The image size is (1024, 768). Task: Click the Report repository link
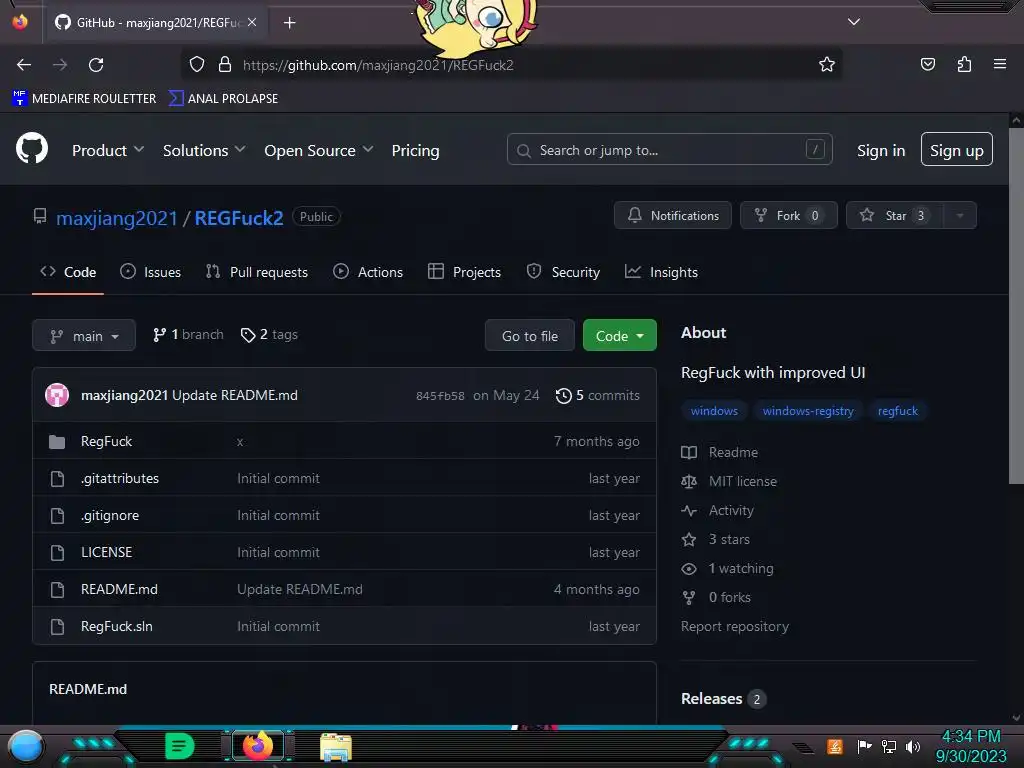(x=735, y=626)
